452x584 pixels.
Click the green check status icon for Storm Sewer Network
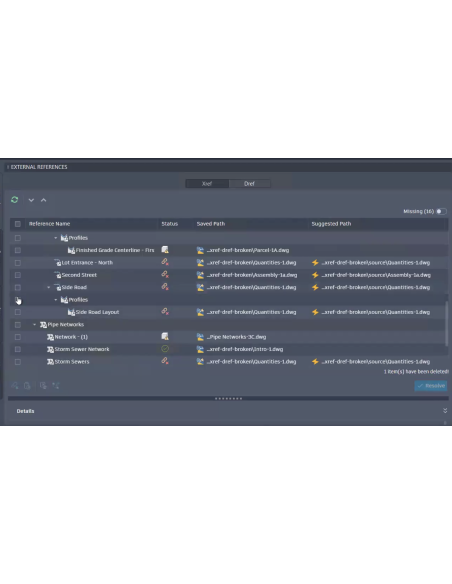pos(165,349)
